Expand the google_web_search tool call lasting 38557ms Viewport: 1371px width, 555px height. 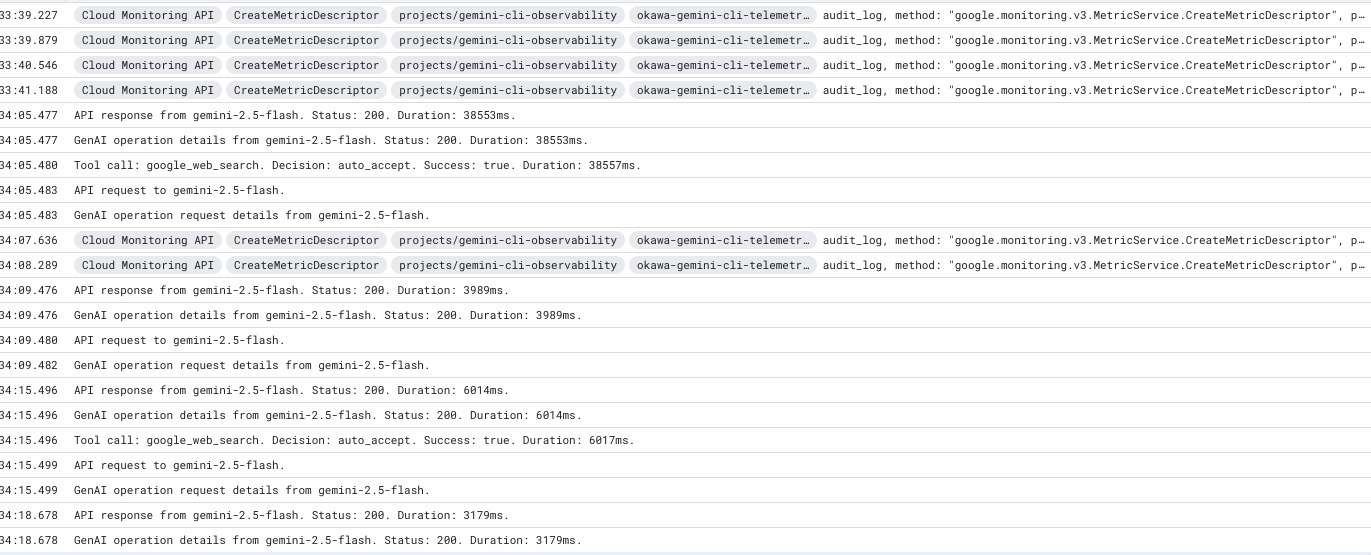(357, 165)
